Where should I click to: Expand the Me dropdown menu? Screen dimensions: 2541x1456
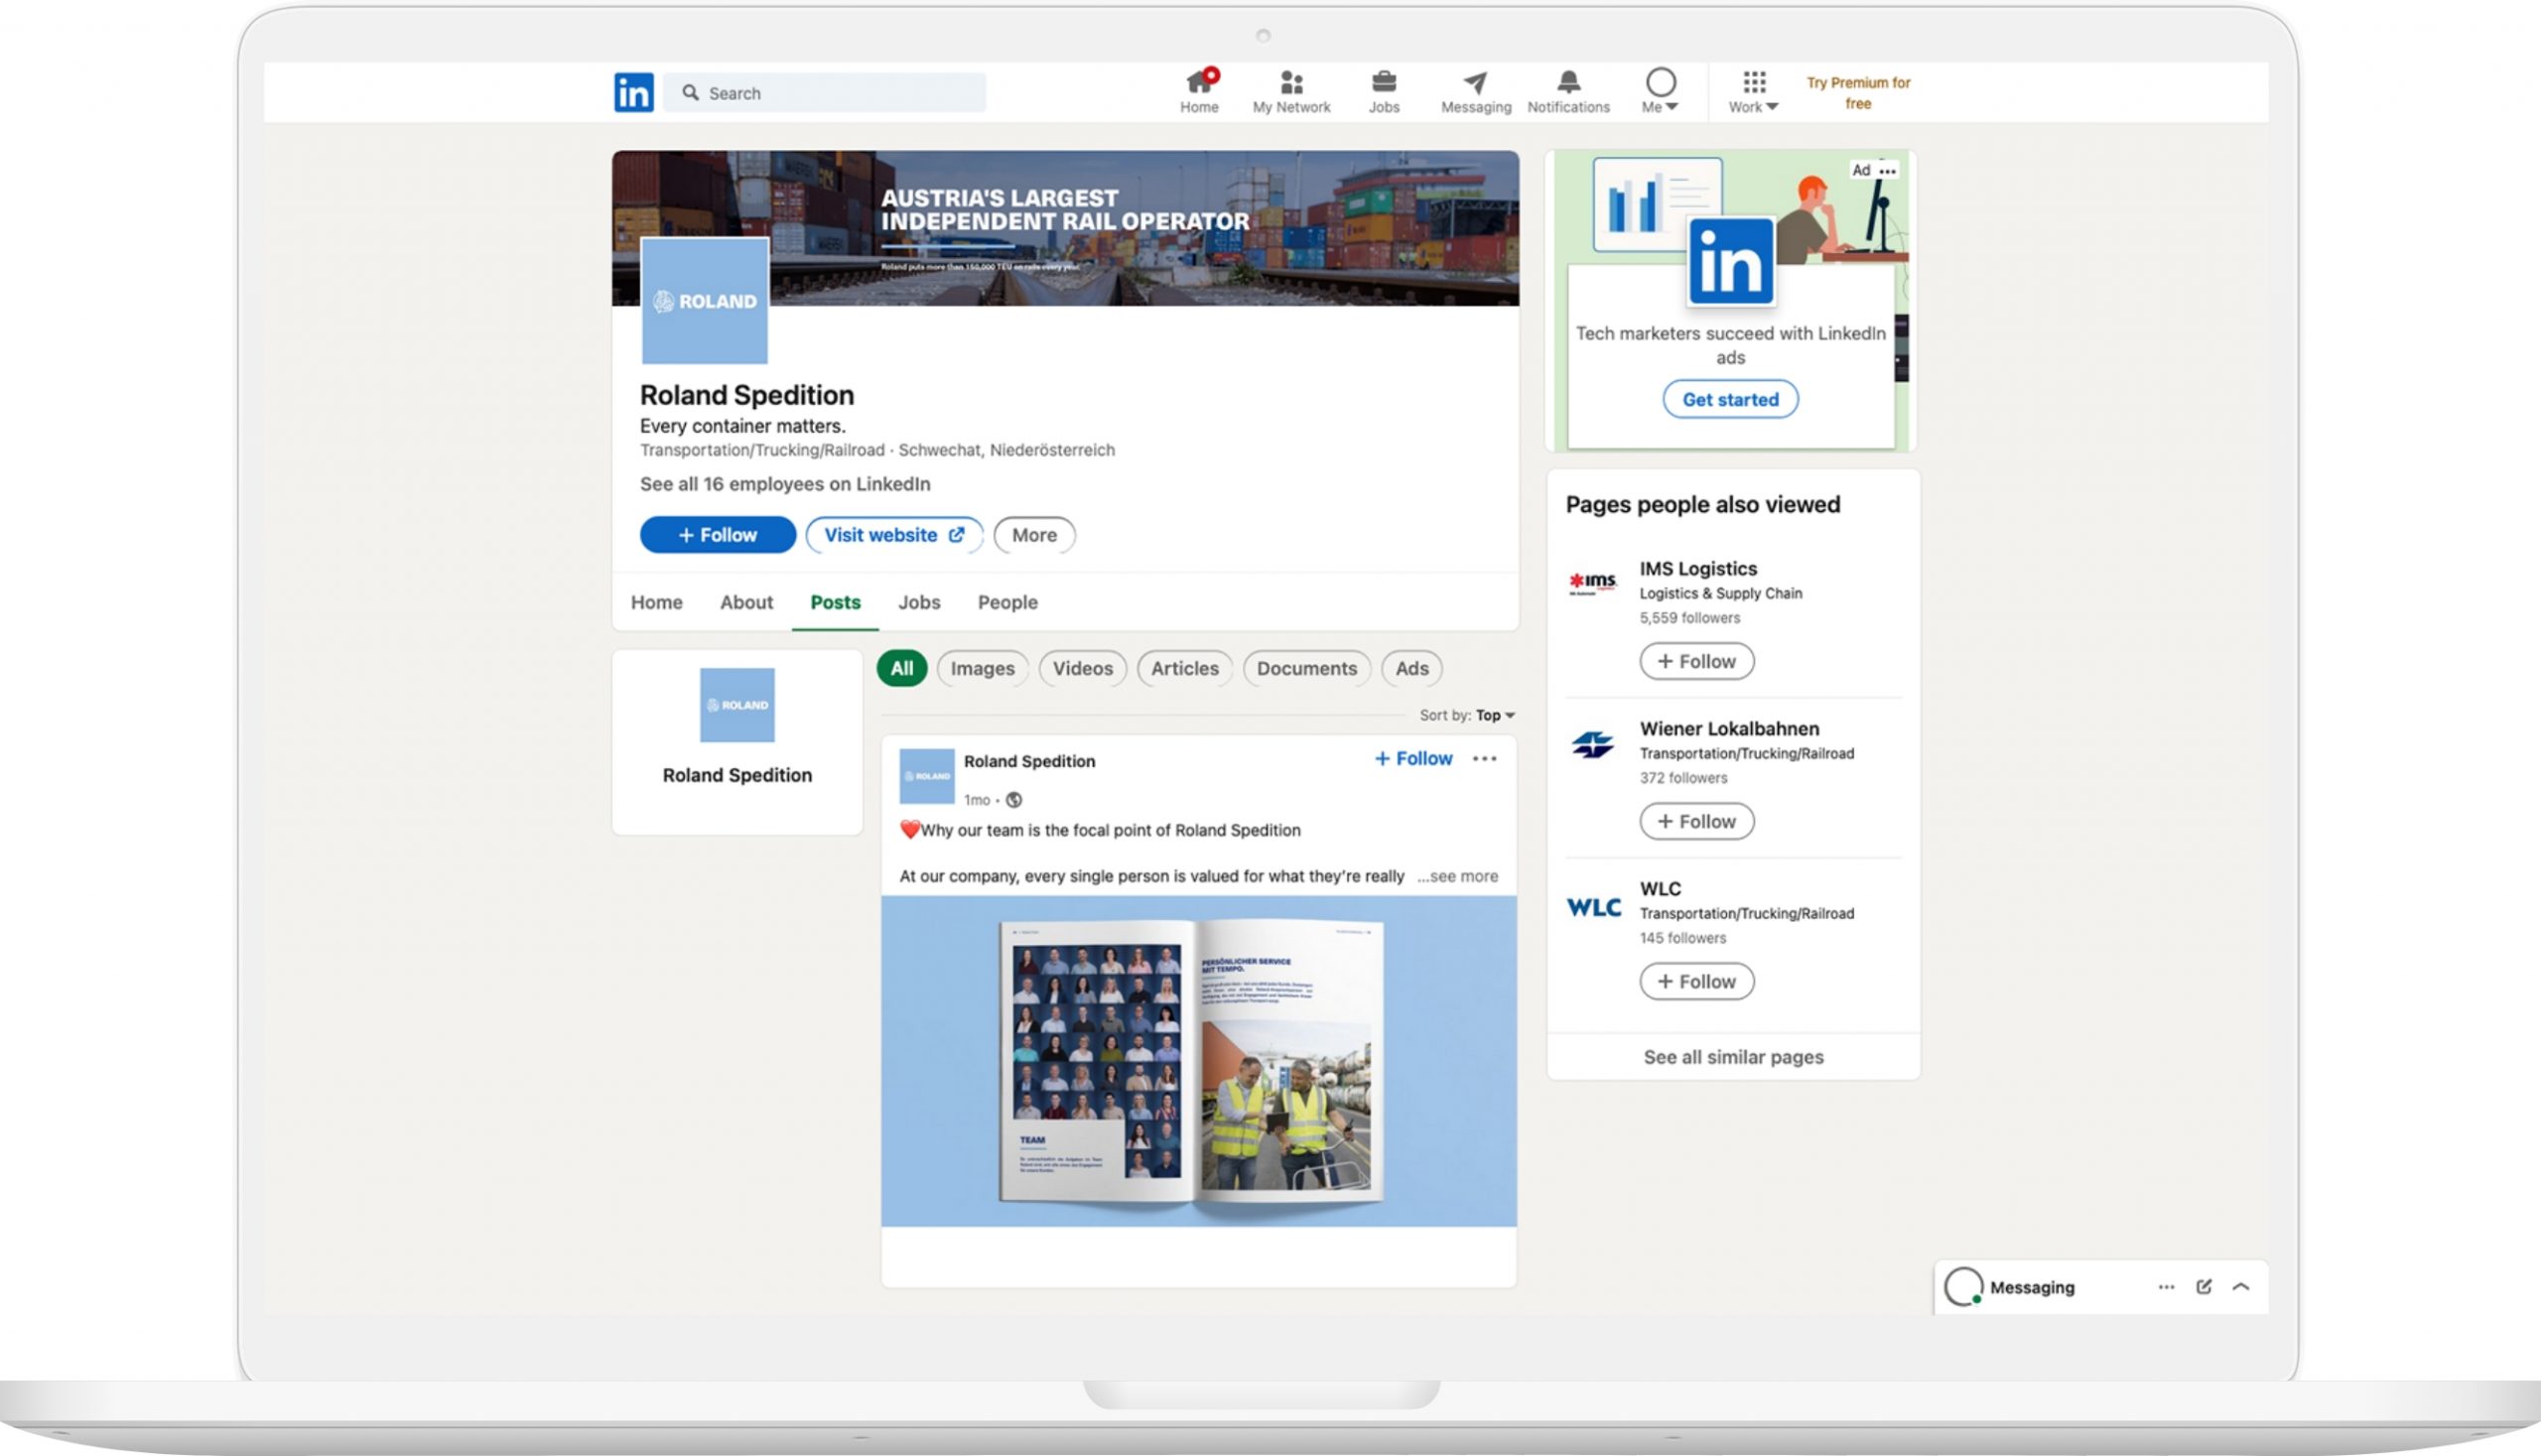1660,90
